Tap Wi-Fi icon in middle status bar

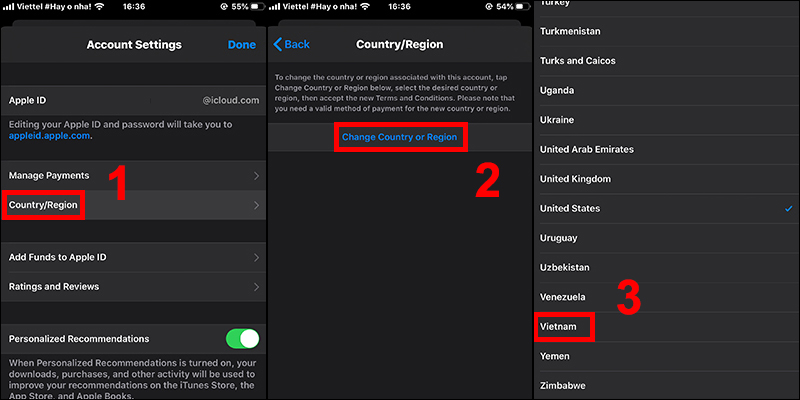(x=365, y=7)
